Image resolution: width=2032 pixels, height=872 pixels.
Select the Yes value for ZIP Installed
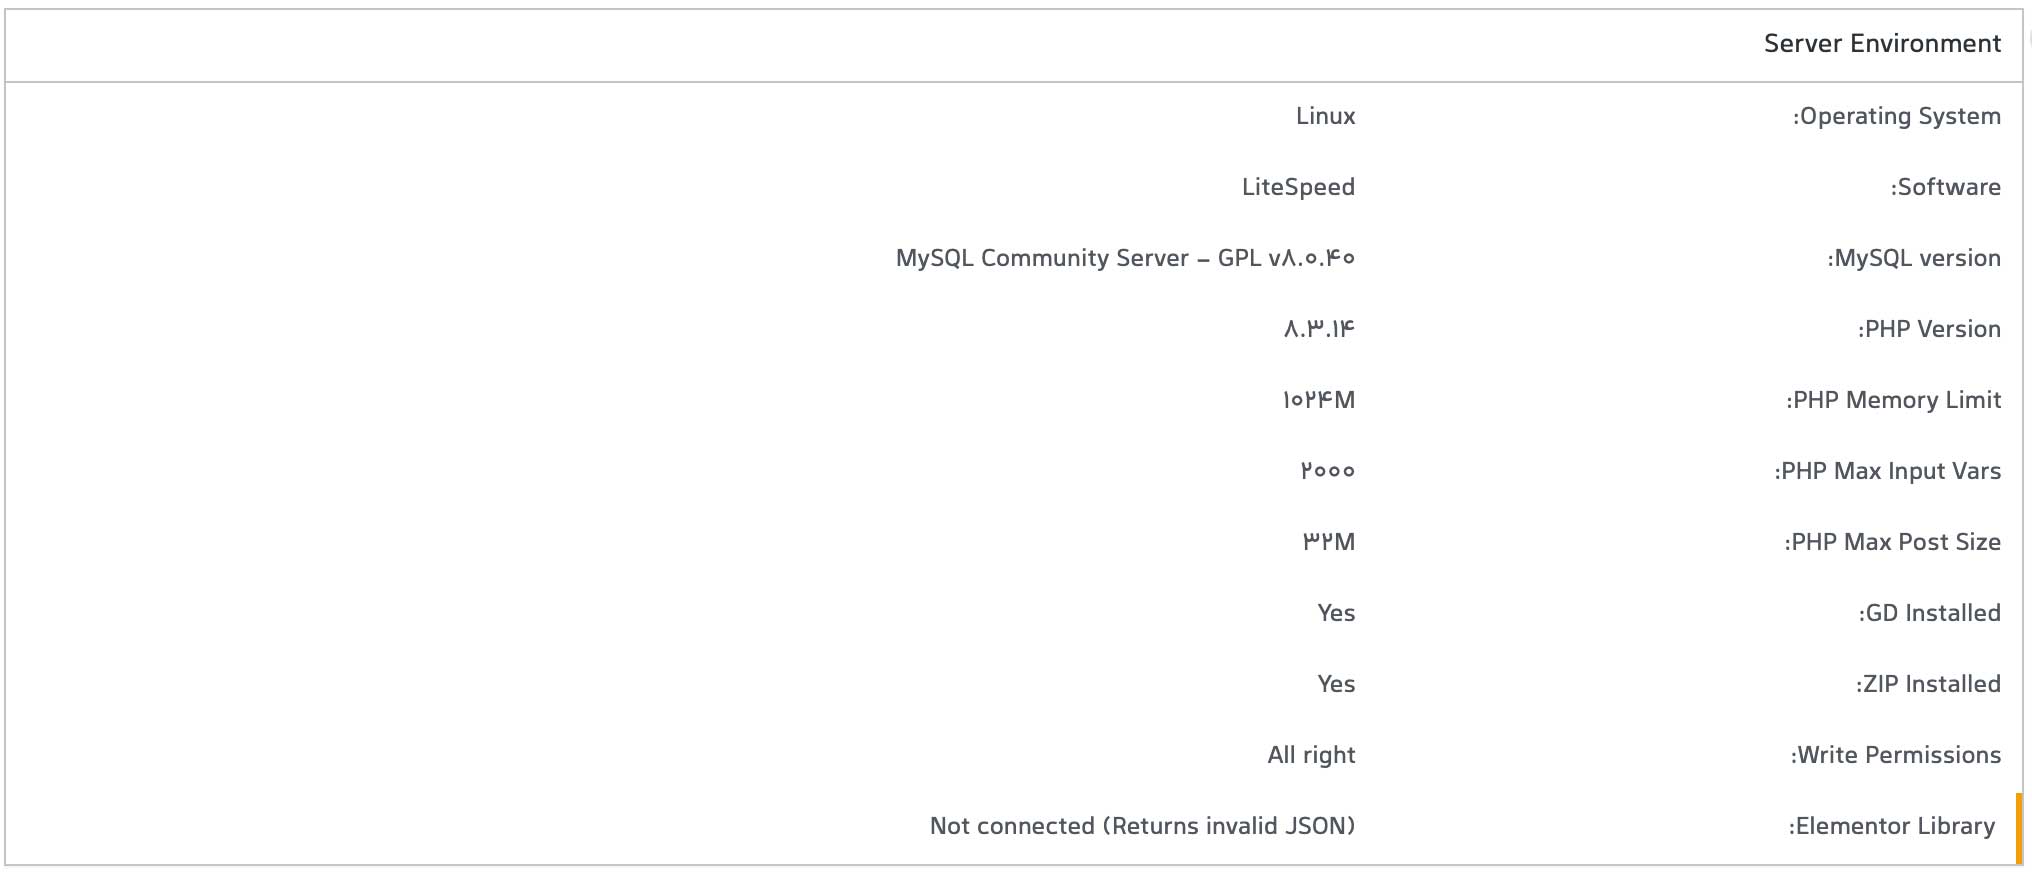[x=1336, y=684]
